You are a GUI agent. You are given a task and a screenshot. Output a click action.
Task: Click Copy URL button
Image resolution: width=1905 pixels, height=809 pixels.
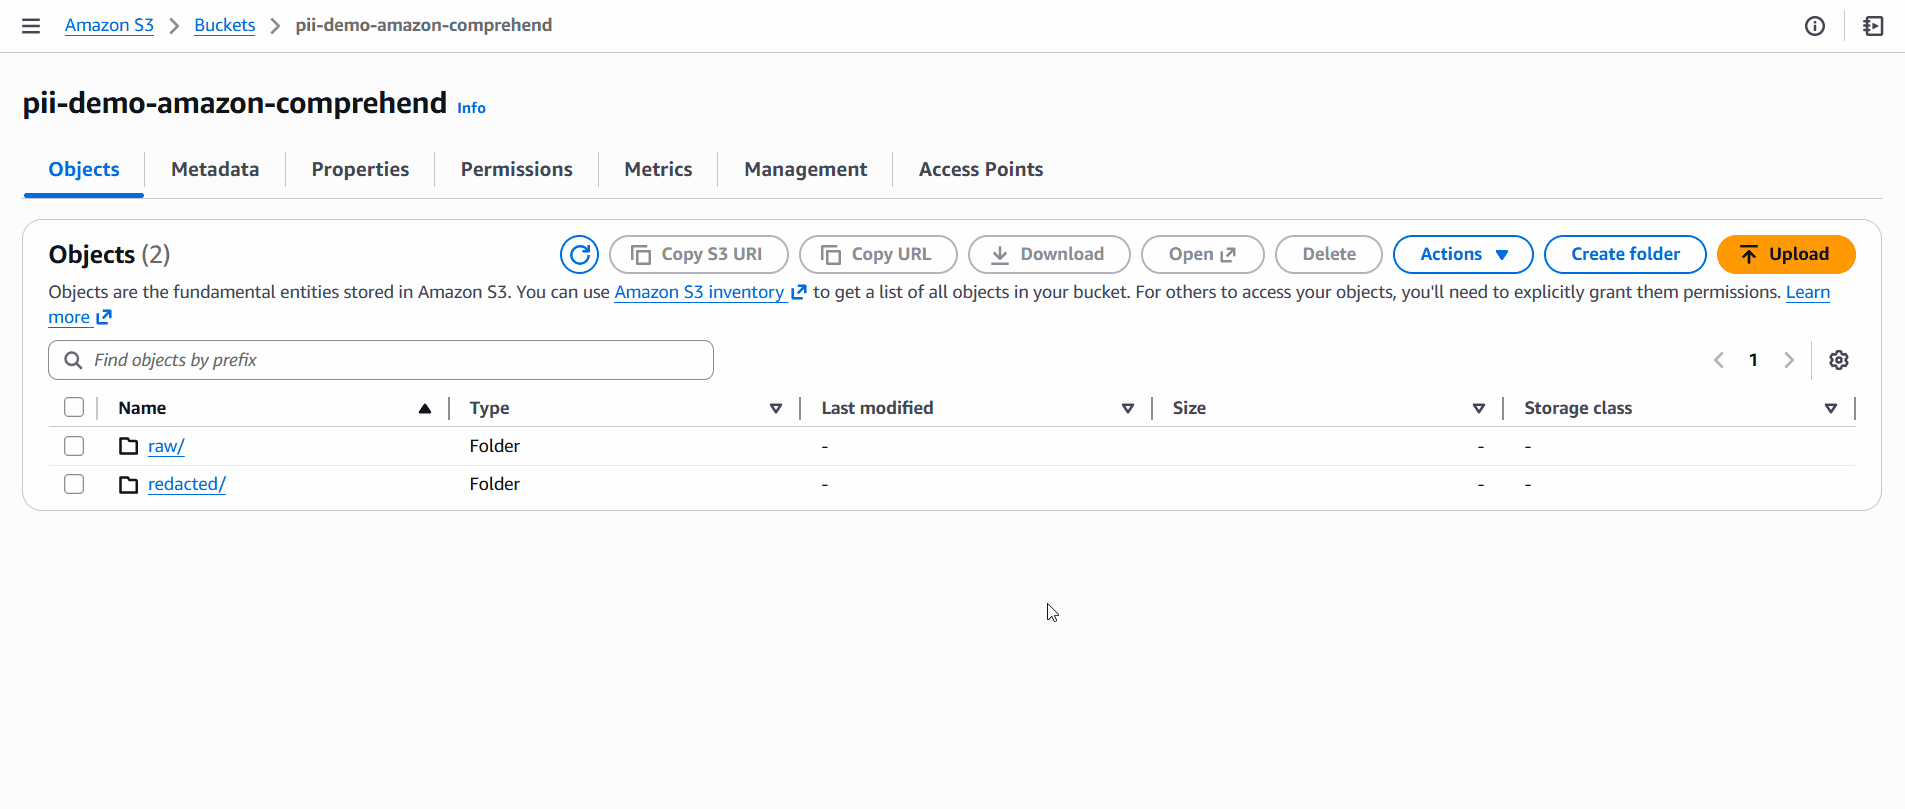[878, 254]
